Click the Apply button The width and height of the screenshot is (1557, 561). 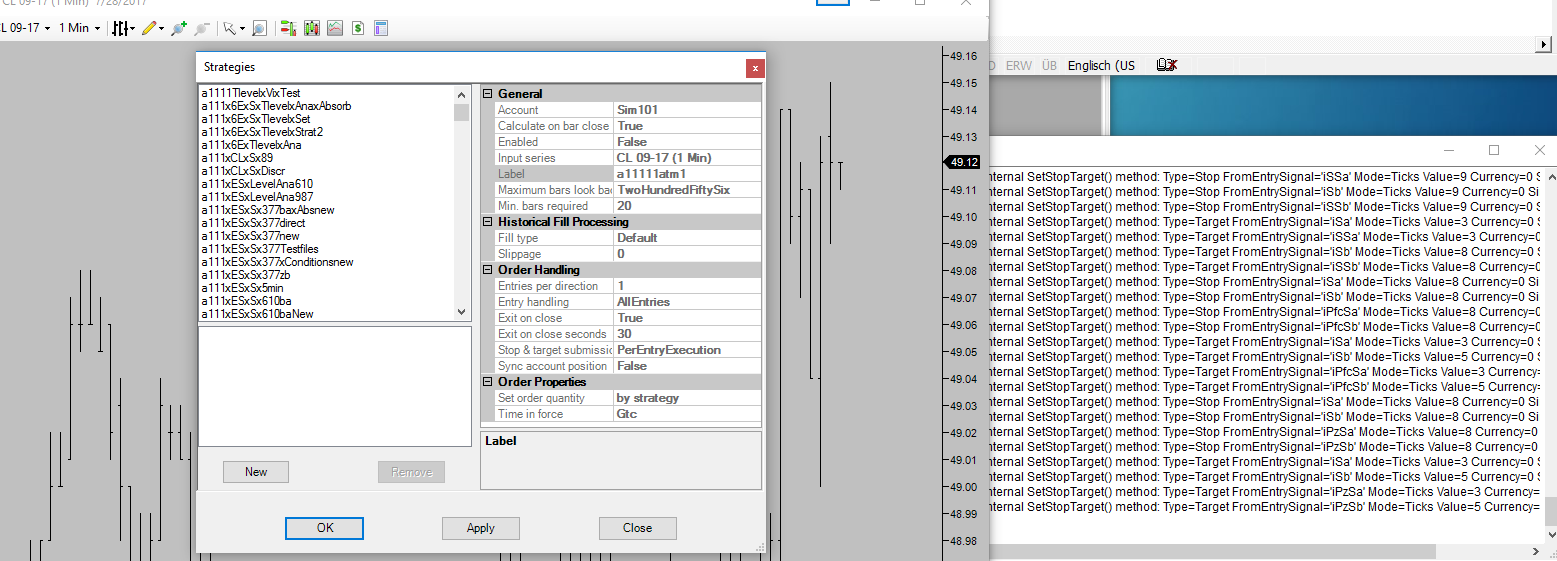pos(481,528)
